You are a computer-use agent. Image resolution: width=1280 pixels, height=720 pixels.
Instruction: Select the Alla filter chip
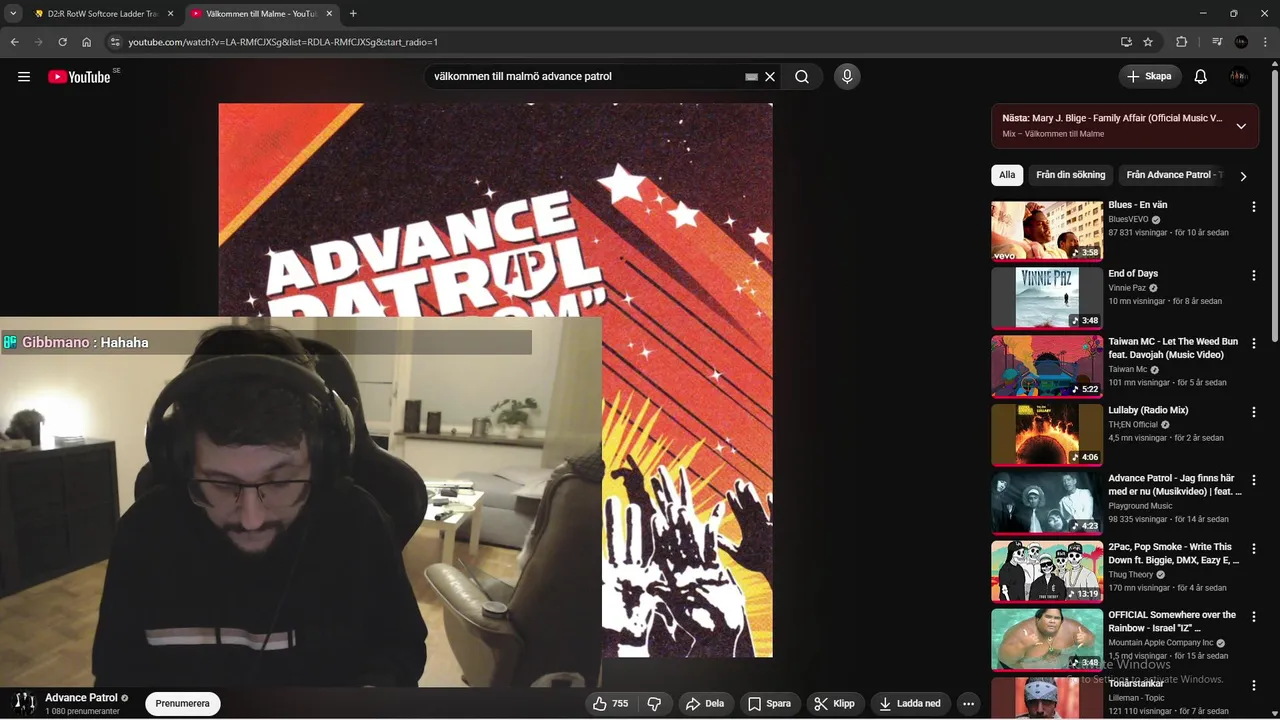pyautogui.click(x=1007, y=175)
